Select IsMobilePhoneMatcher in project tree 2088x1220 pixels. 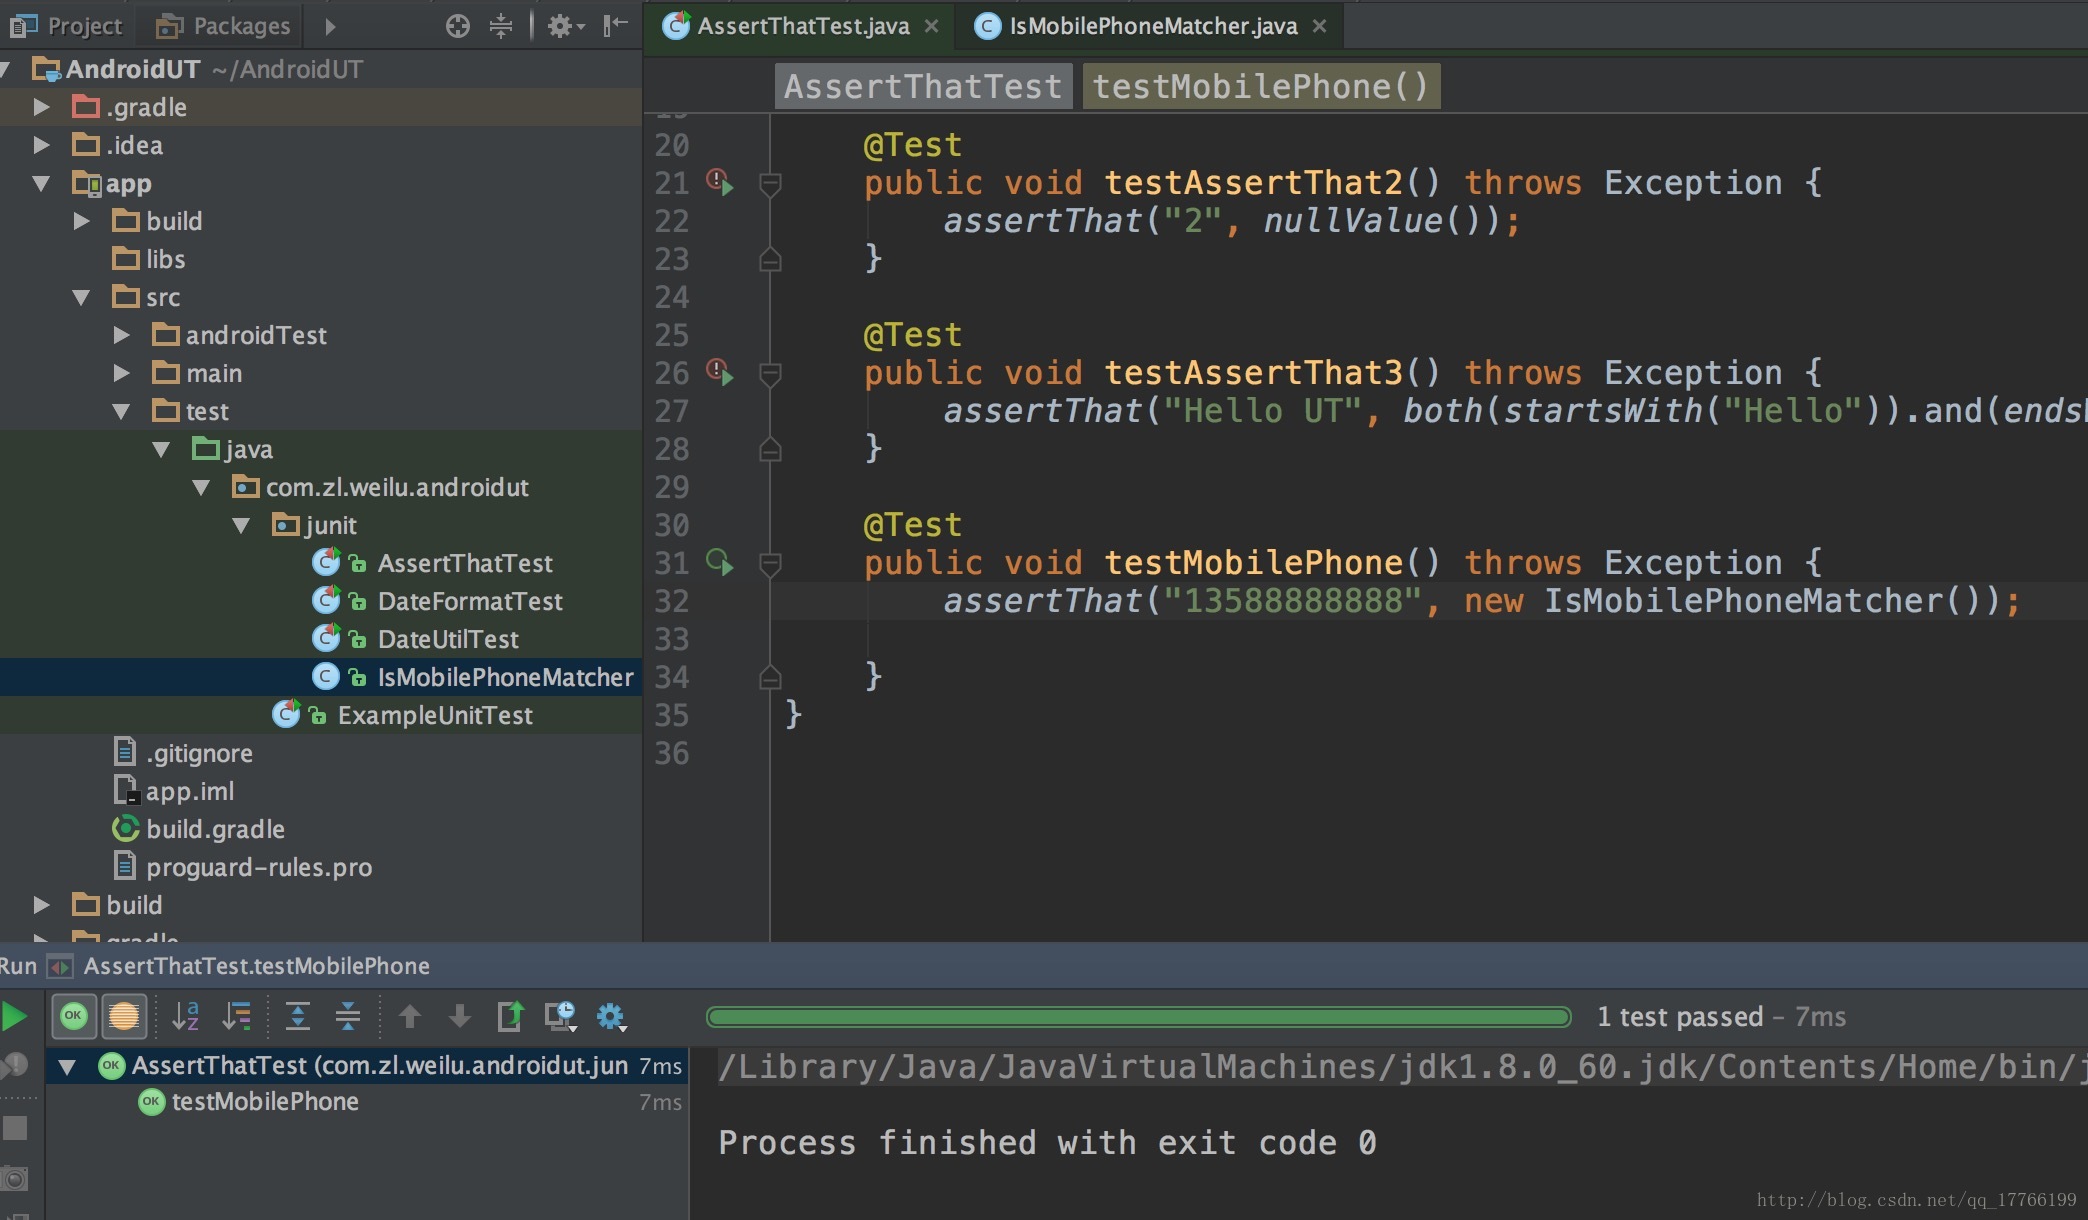pyautogui.click(x=505, y=677)
